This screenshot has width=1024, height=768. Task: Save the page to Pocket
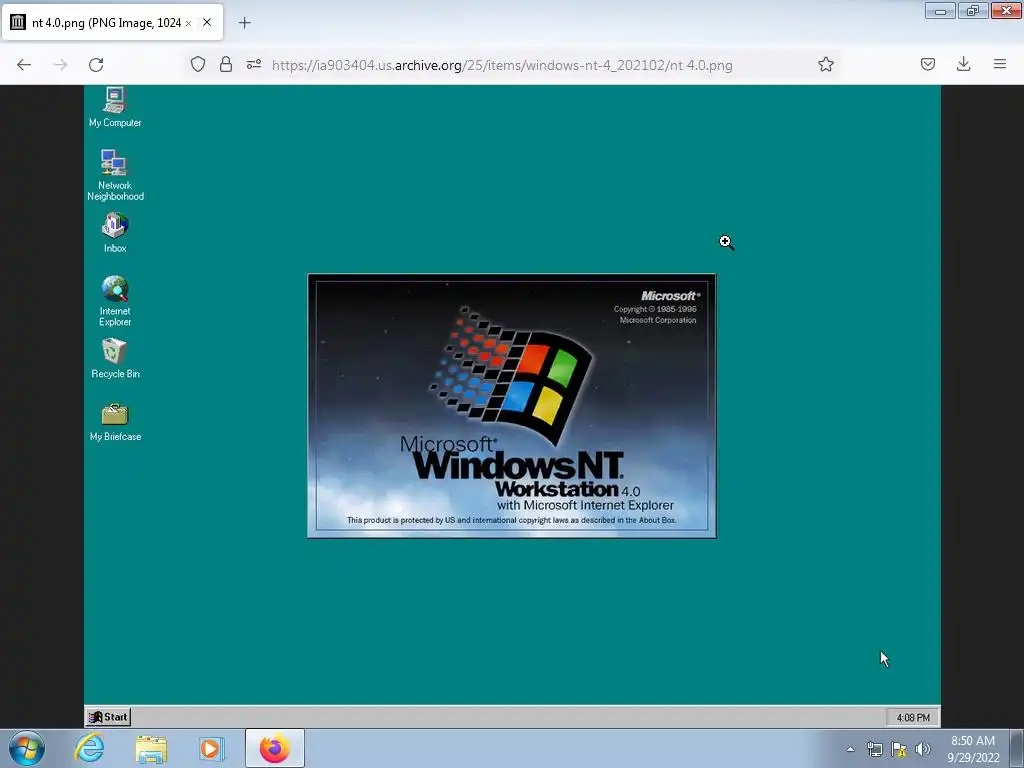927,64
